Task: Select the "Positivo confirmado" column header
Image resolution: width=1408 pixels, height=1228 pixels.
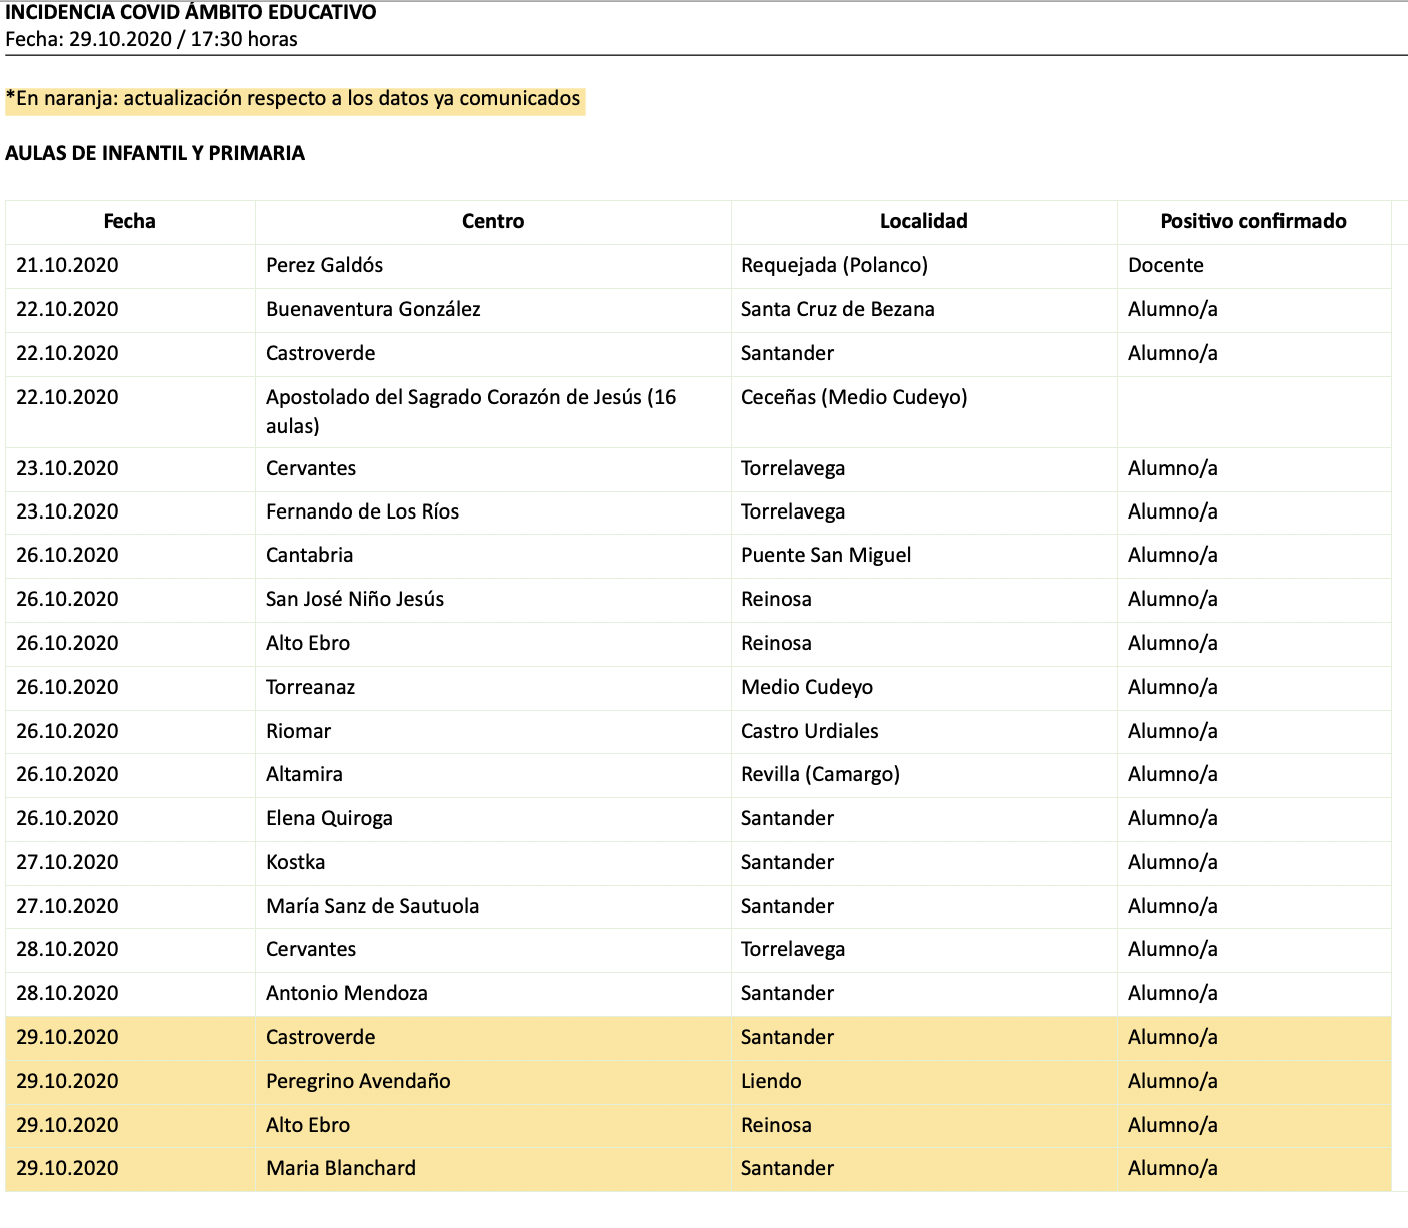Action: (x=1252, y=221)
